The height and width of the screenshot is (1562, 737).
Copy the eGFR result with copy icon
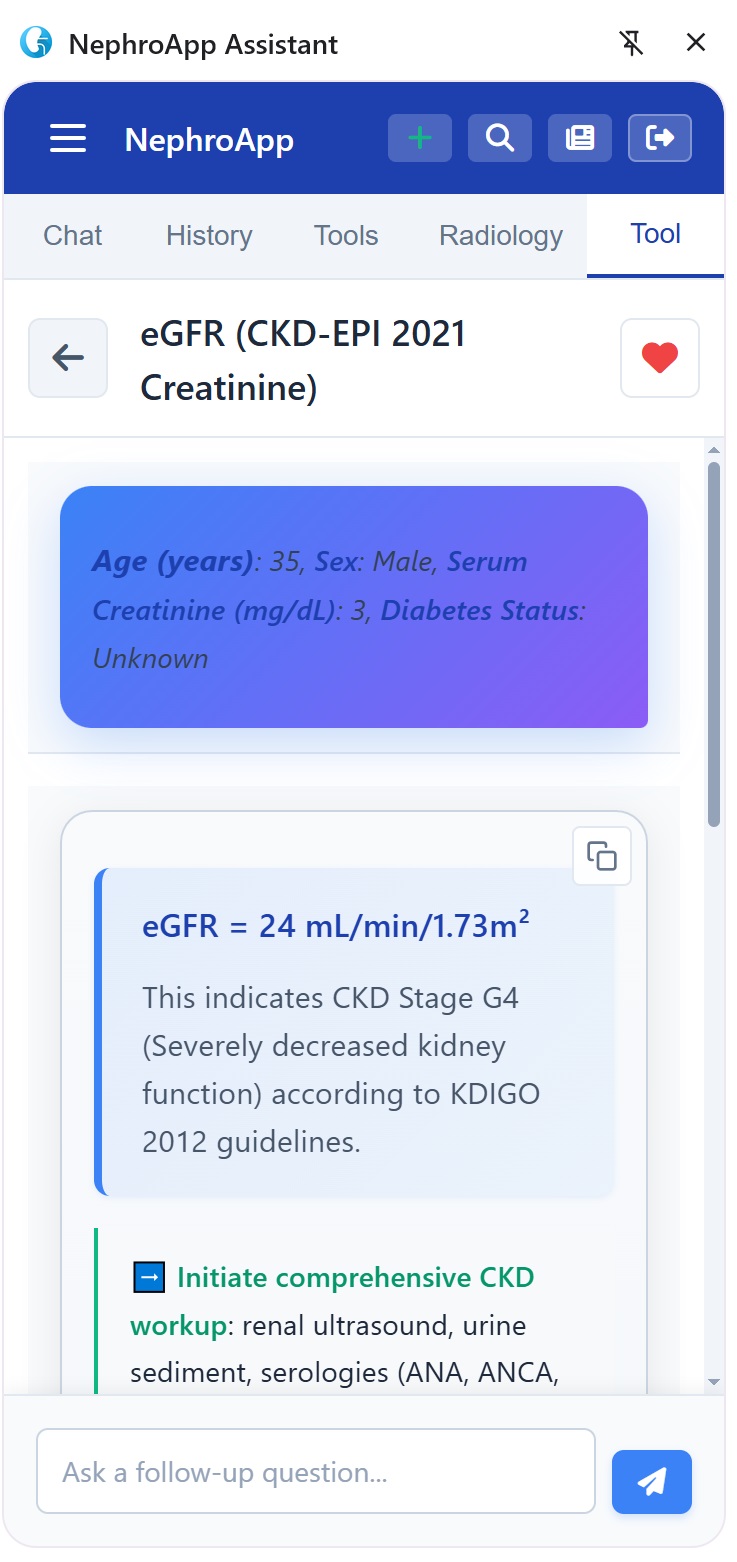coord(602,856)
